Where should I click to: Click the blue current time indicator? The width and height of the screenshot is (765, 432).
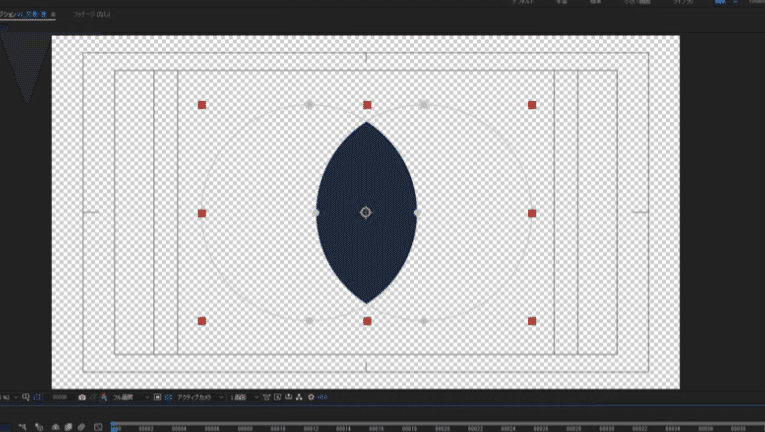(113, 426)
